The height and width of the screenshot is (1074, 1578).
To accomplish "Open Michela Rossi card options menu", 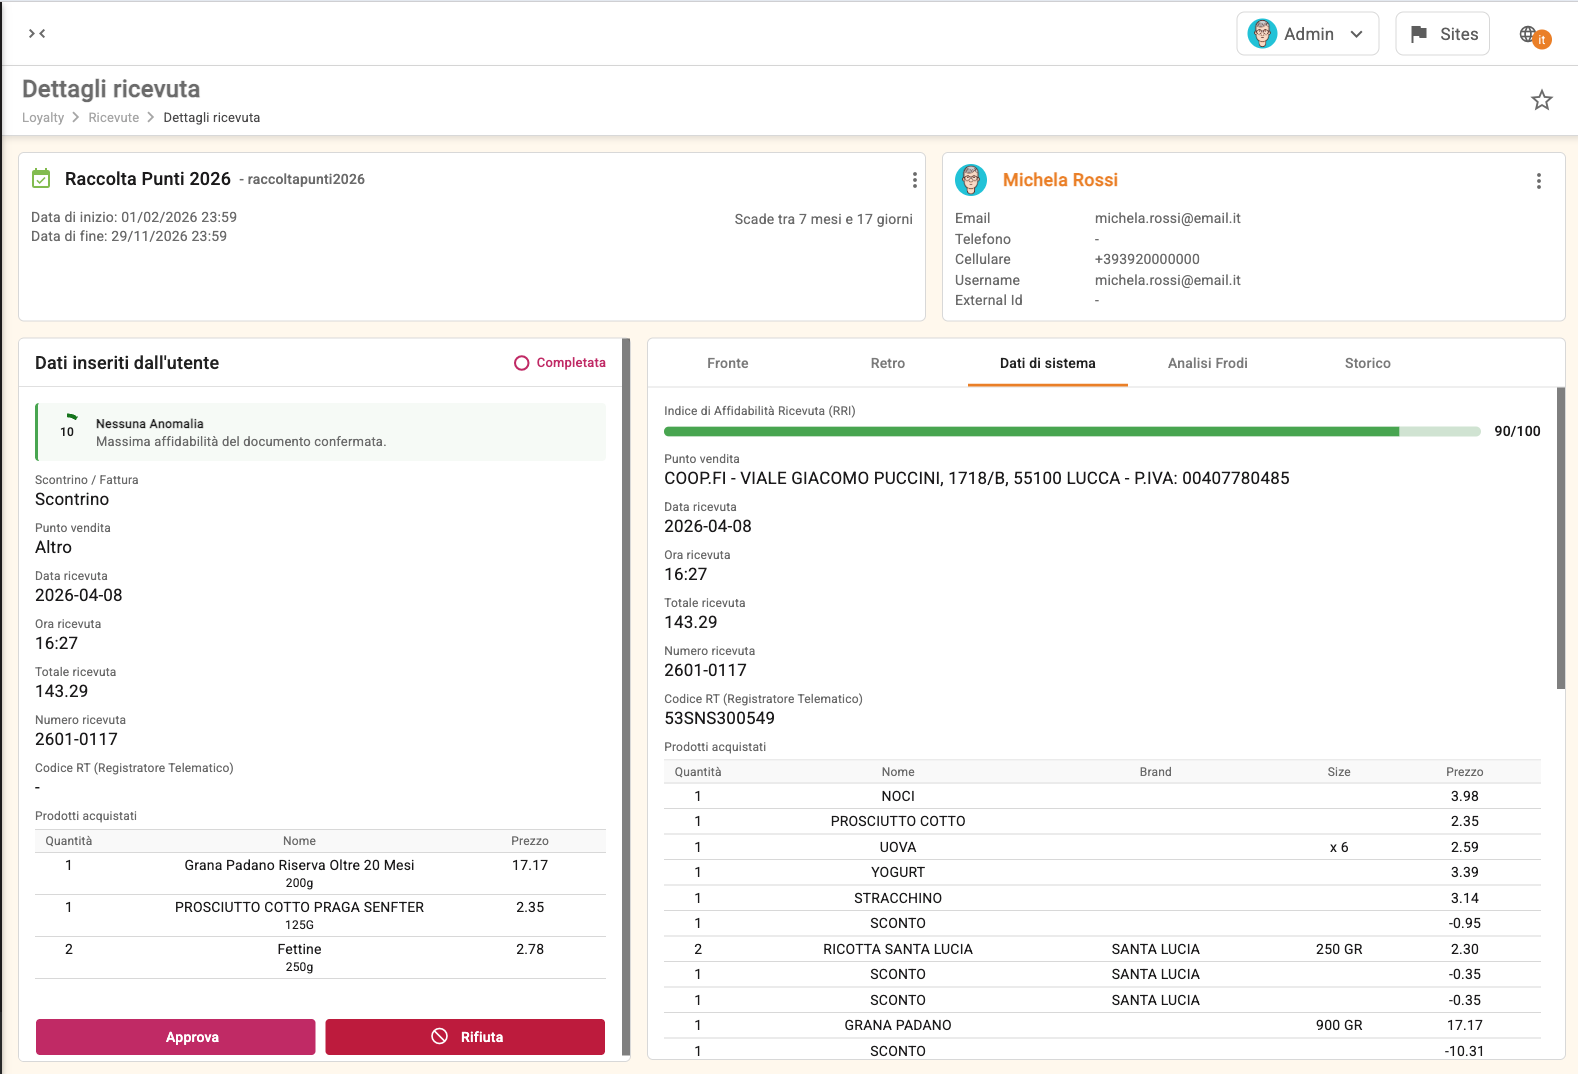I will (x=1538, y=181).
